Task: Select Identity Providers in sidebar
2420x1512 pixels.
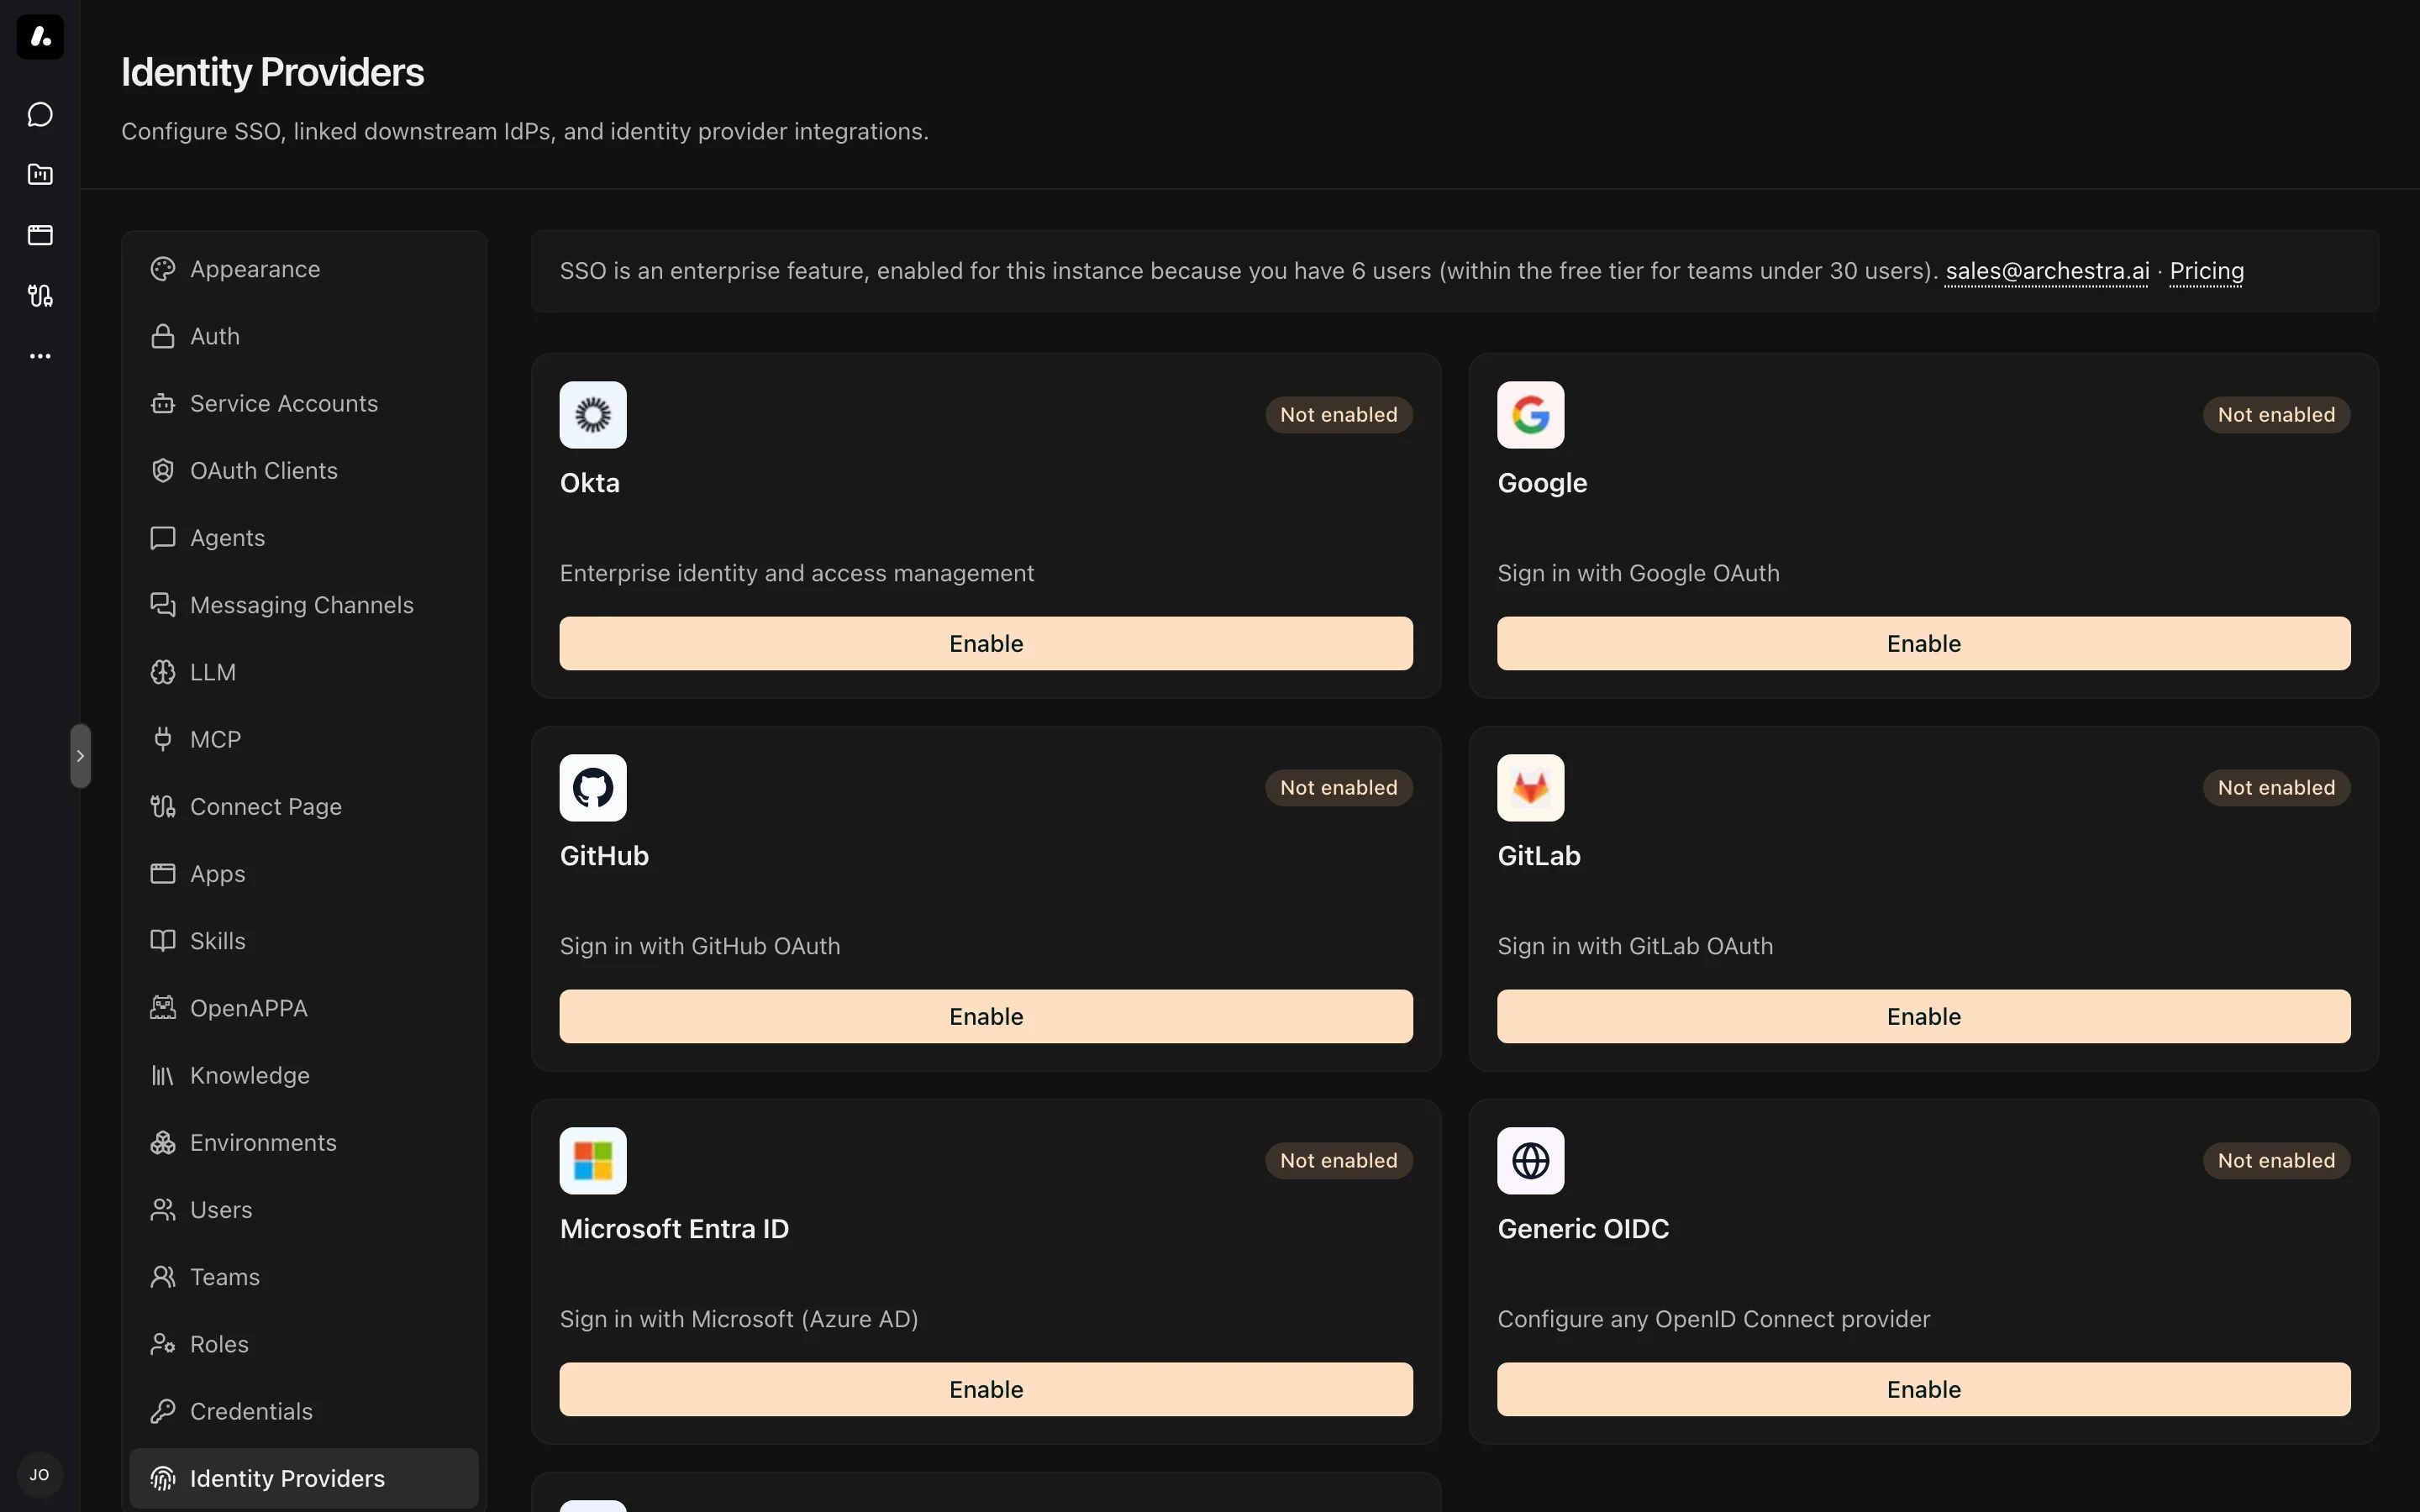Action: pos(304,1478)
